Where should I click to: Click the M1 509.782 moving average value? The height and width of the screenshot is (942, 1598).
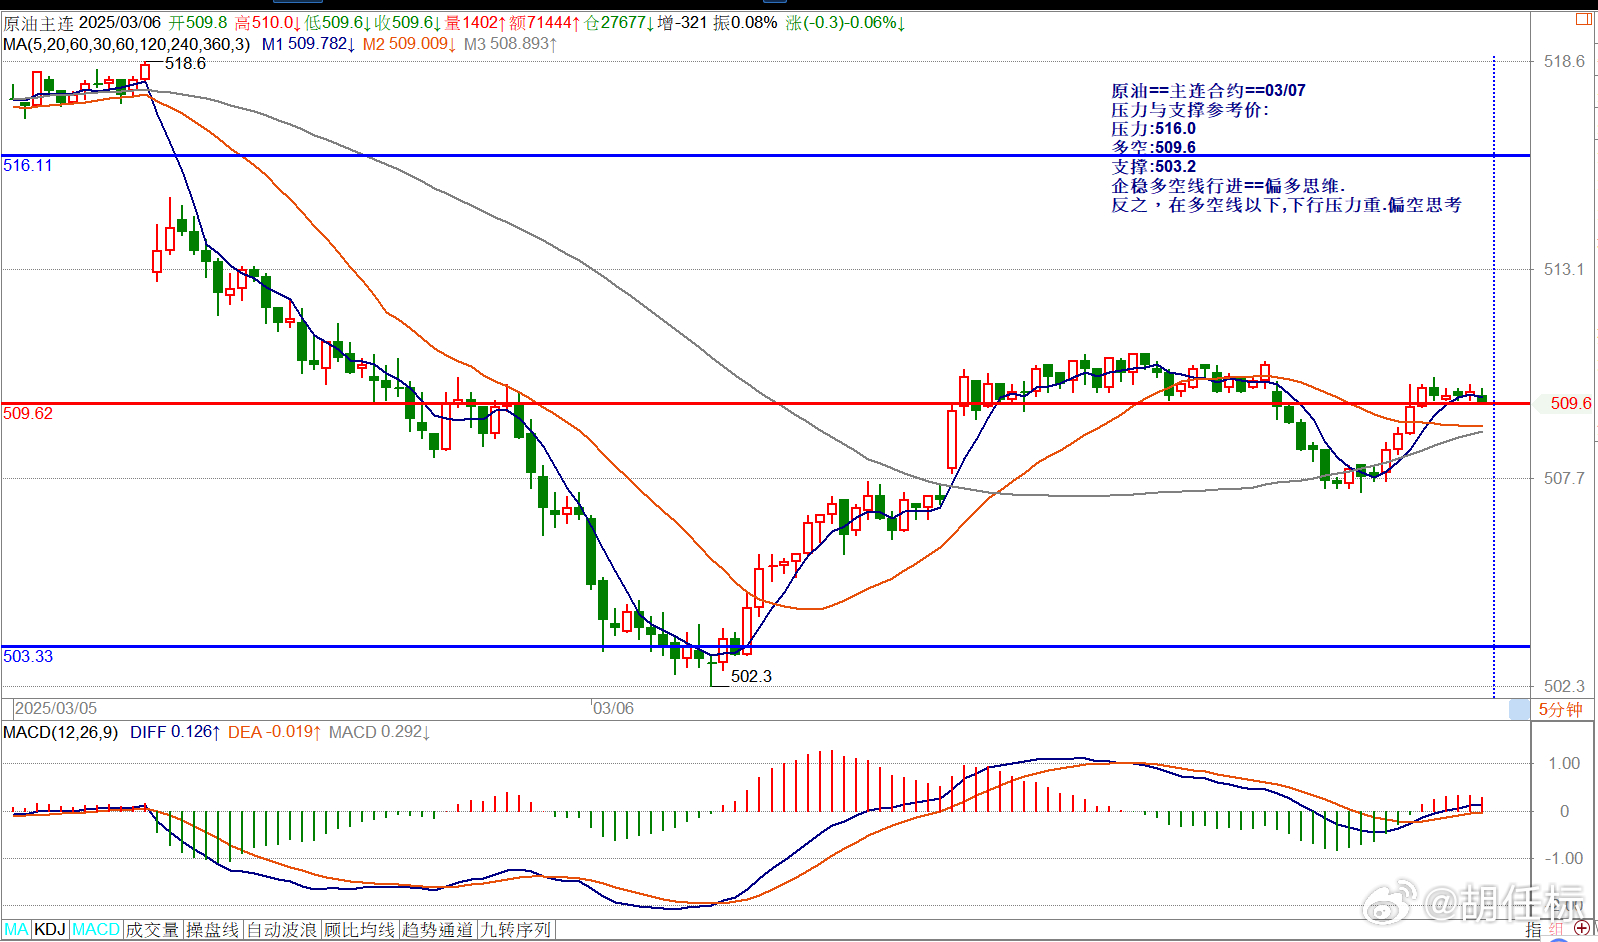308,44
